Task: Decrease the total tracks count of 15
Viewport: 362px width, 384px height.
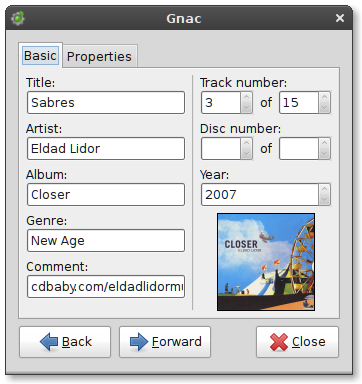Action: (x=324, y=108)
